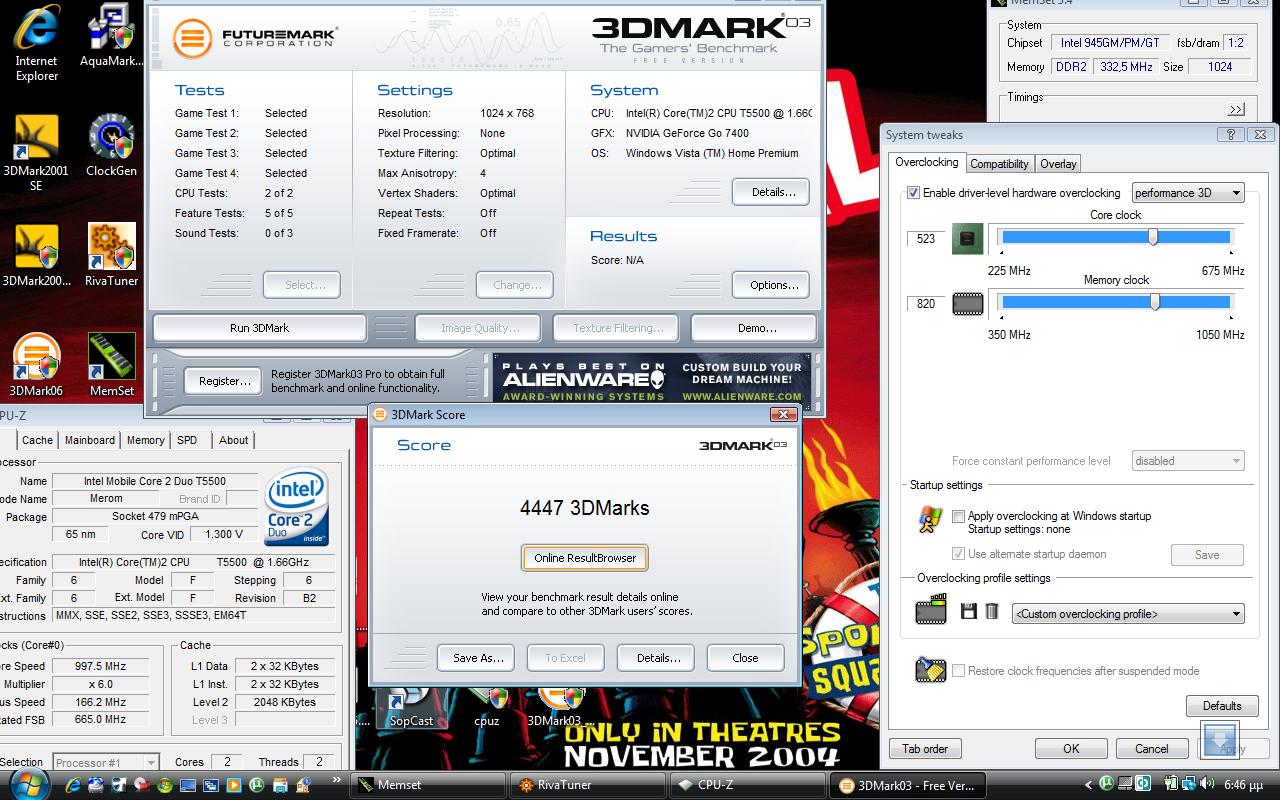
Task: Click the Defaults button in System tweaks
Action: 1222,706
